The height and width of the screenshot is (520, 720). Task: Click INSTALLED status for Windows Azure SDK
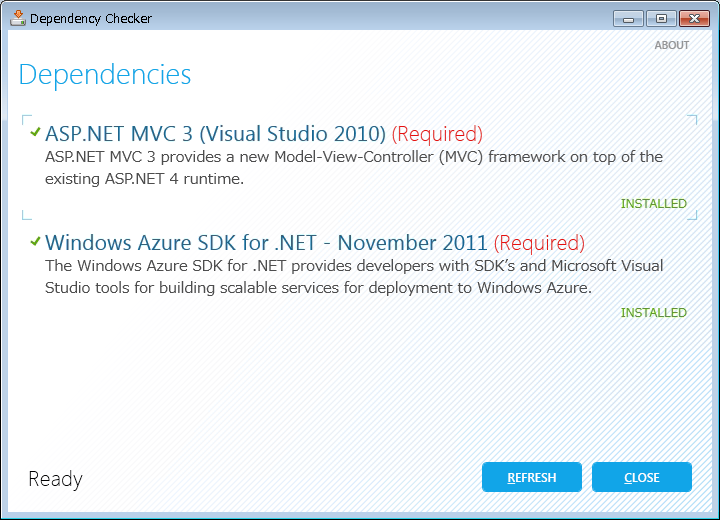[x=654, y=312]
